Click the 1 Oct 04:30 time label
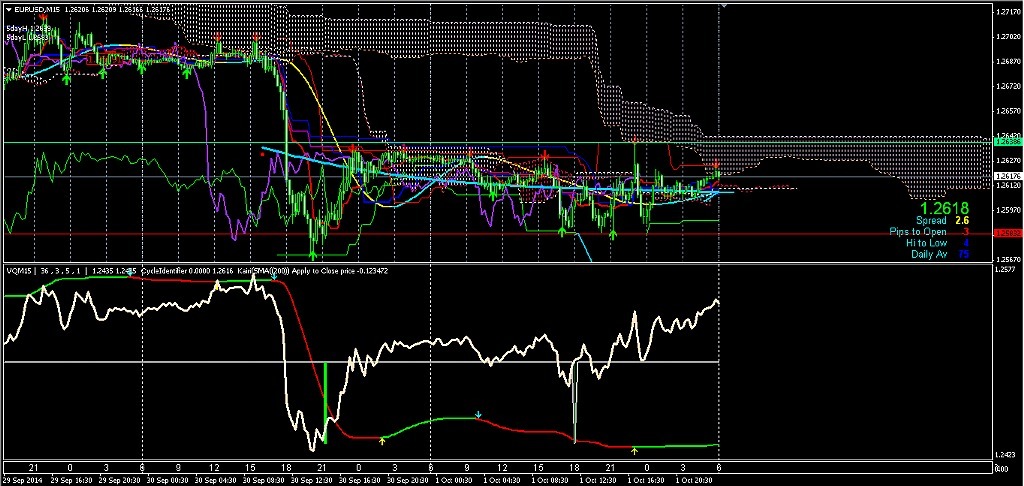The width and height of the screenshot is (1024, 486). coord(502,479)
